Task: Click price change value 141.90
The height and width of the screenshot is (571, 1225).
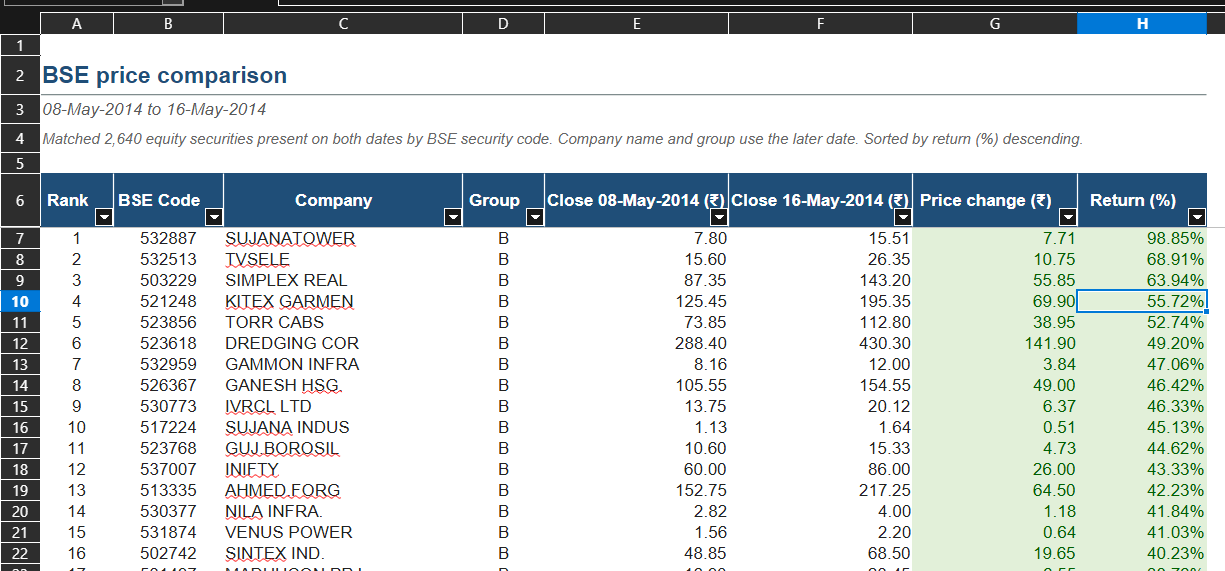Action: [x=994, y=343]
